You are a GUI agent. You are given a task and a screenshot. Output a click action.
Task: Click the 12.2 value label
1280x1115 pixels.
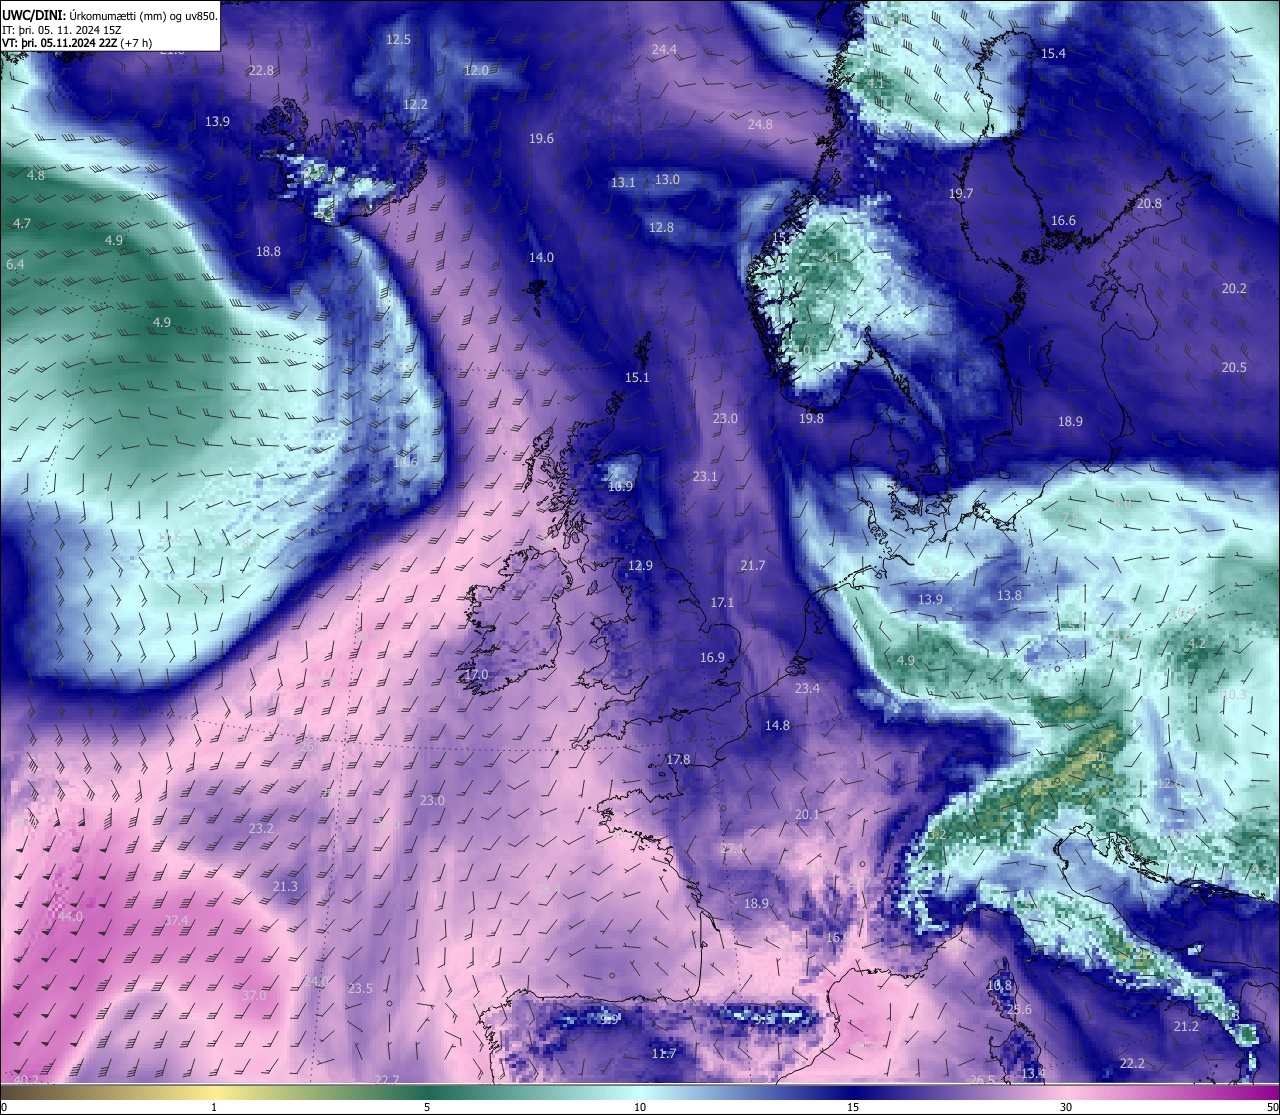[415, 105]
